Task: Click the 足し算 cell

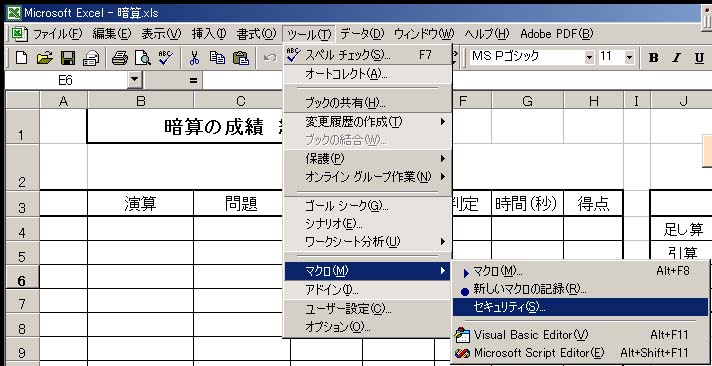Action: [x=683, y=230]
